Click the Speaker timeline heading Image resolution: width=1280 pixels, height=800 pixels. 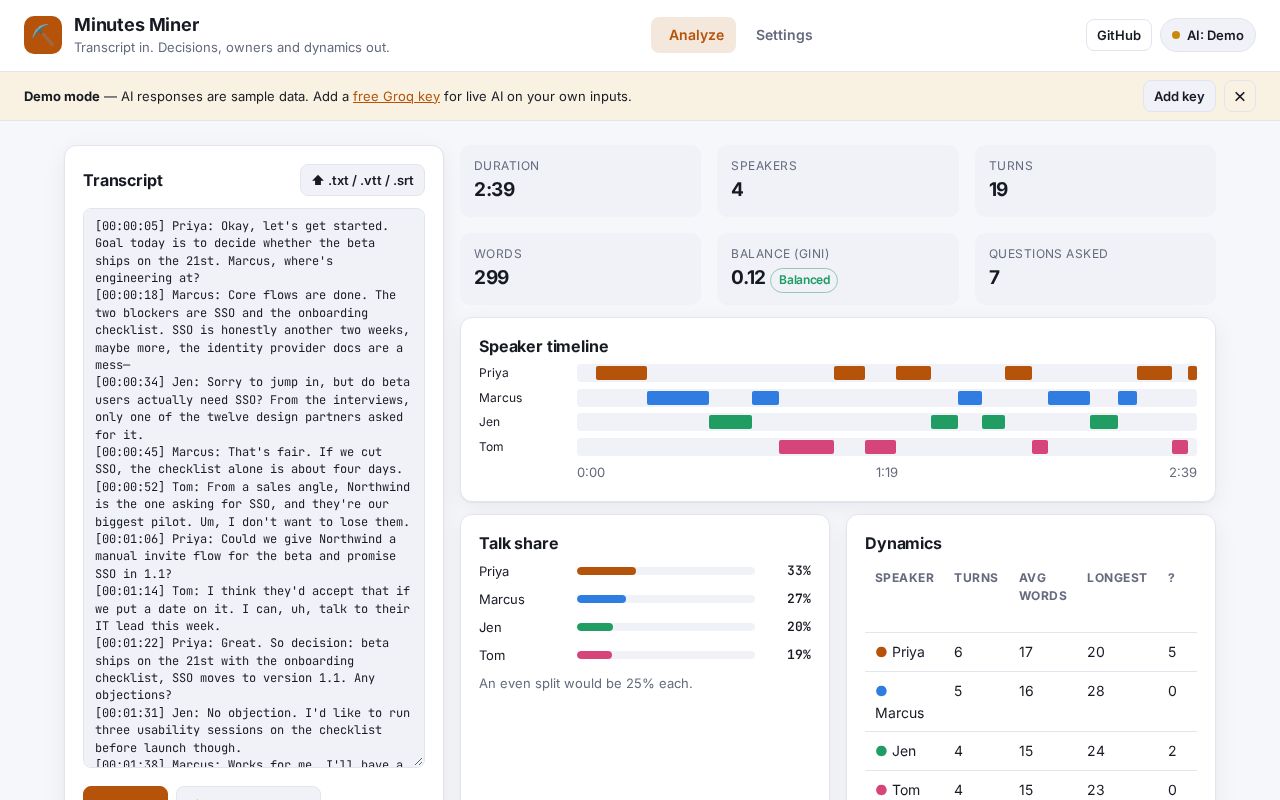pyautogui.click(x=544, y=346)
